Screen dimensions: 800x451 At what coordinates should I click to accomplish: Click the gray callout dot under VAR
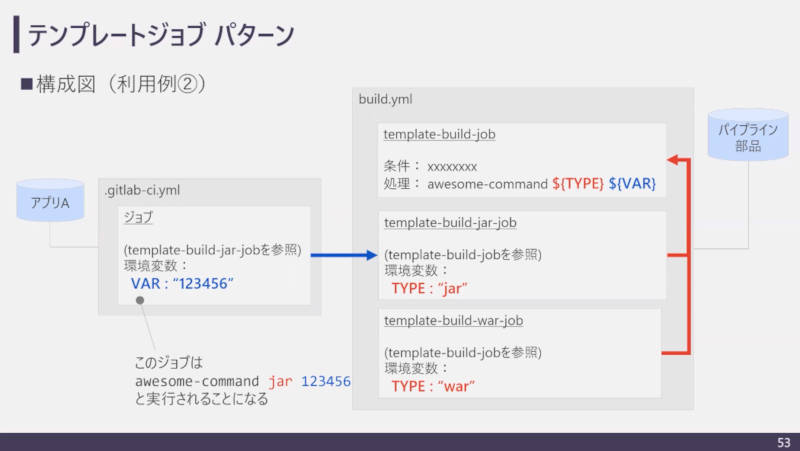point(140,300)
